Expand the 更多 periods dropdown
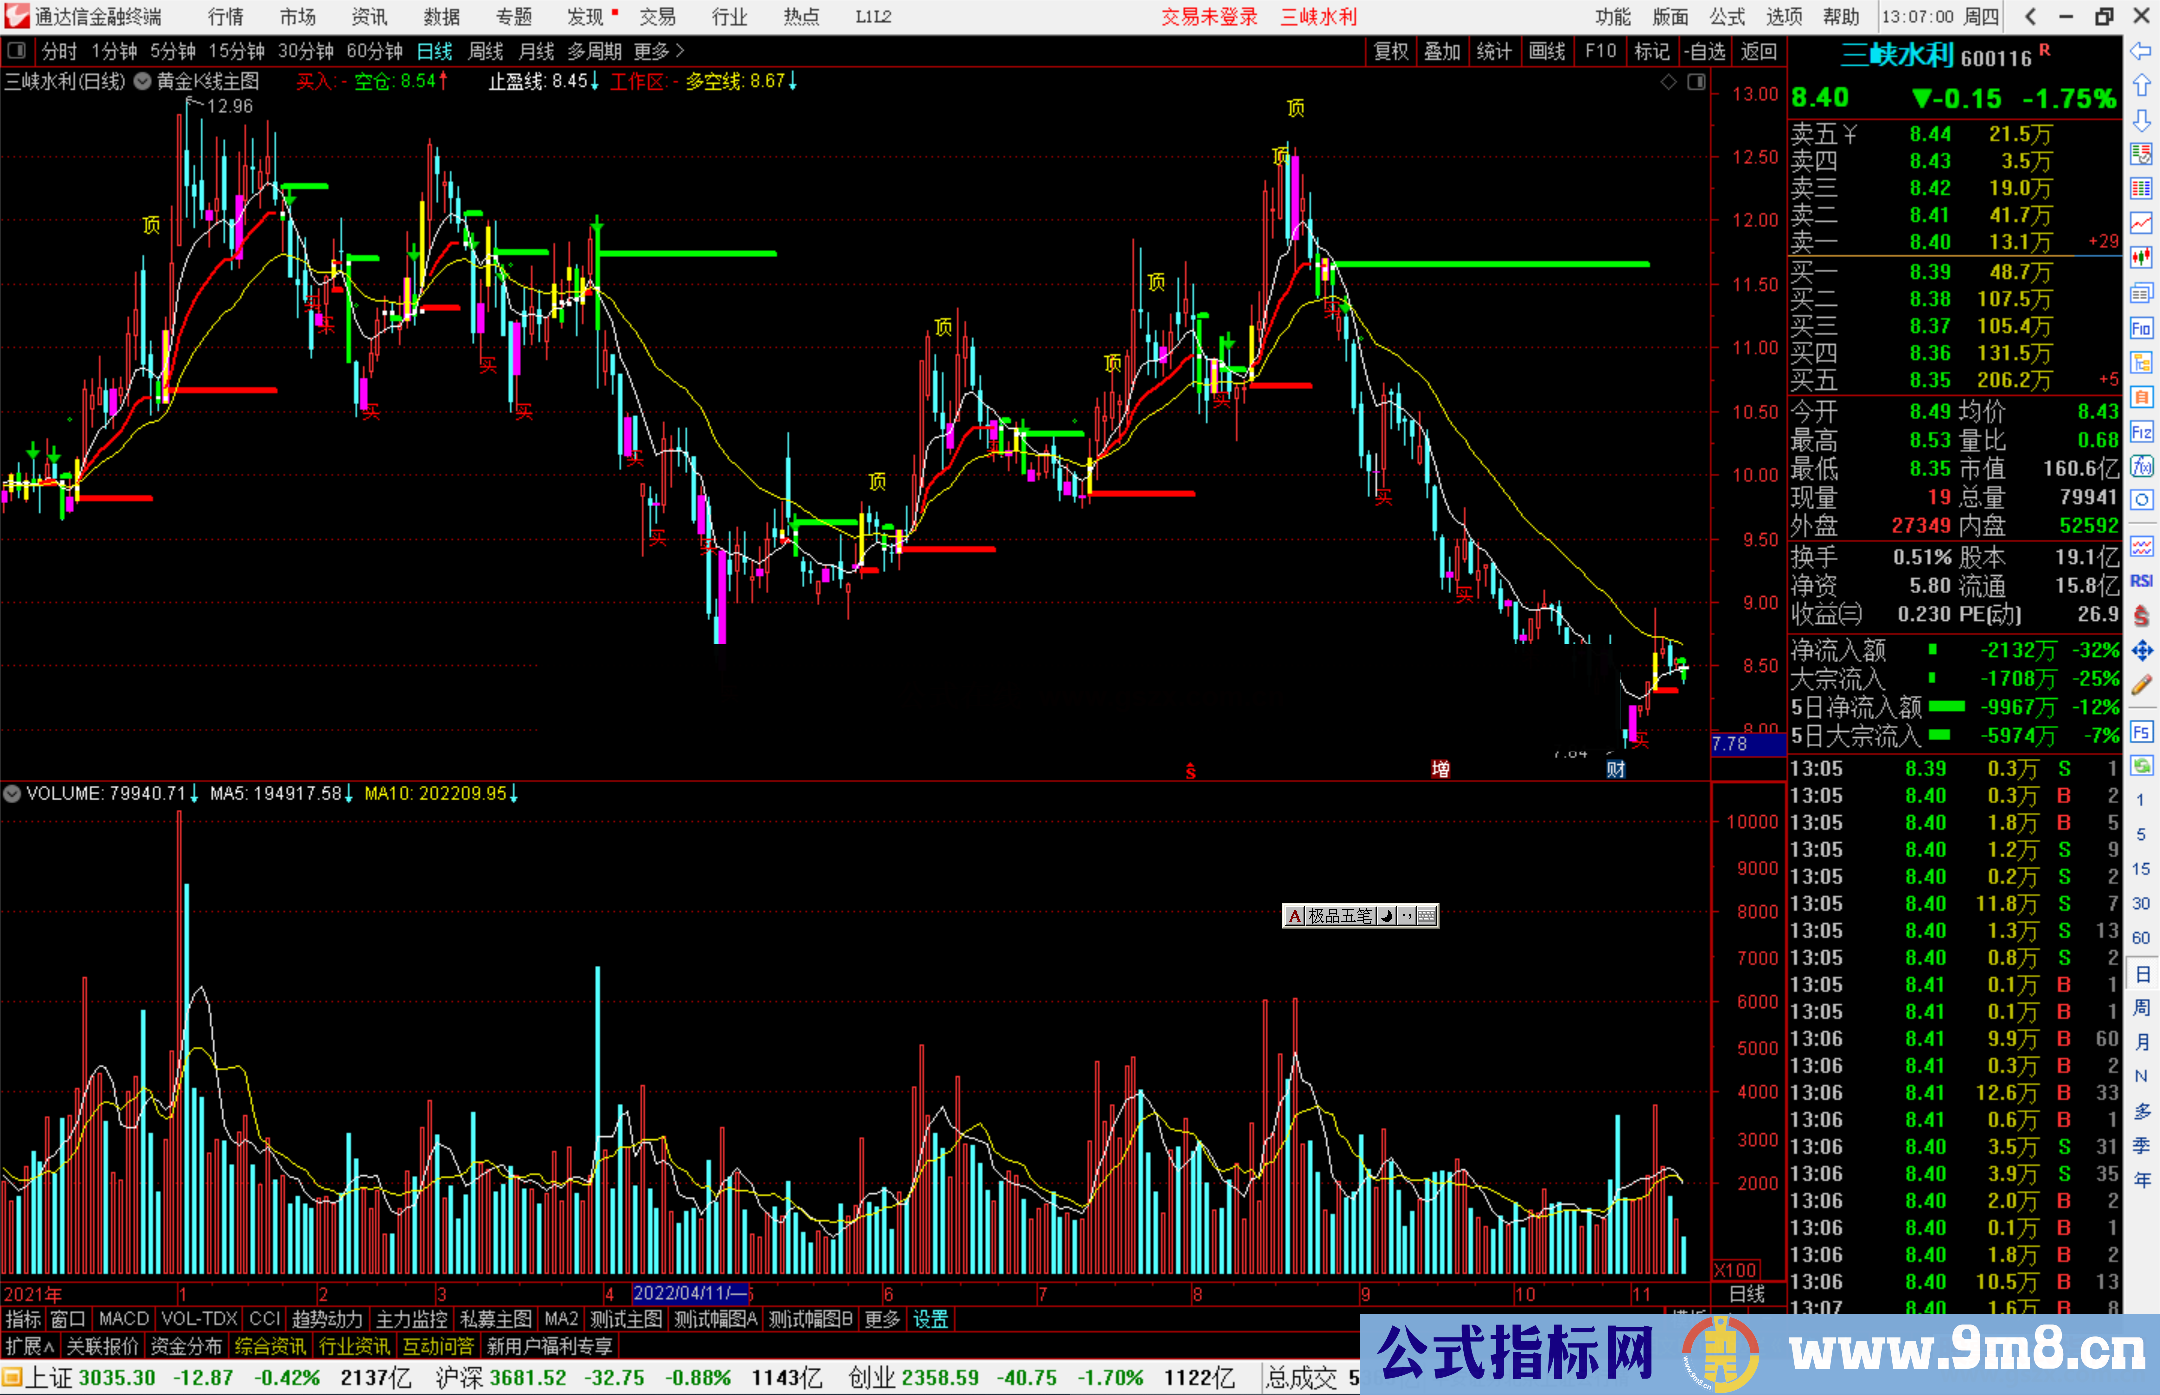 pos(659,51)
